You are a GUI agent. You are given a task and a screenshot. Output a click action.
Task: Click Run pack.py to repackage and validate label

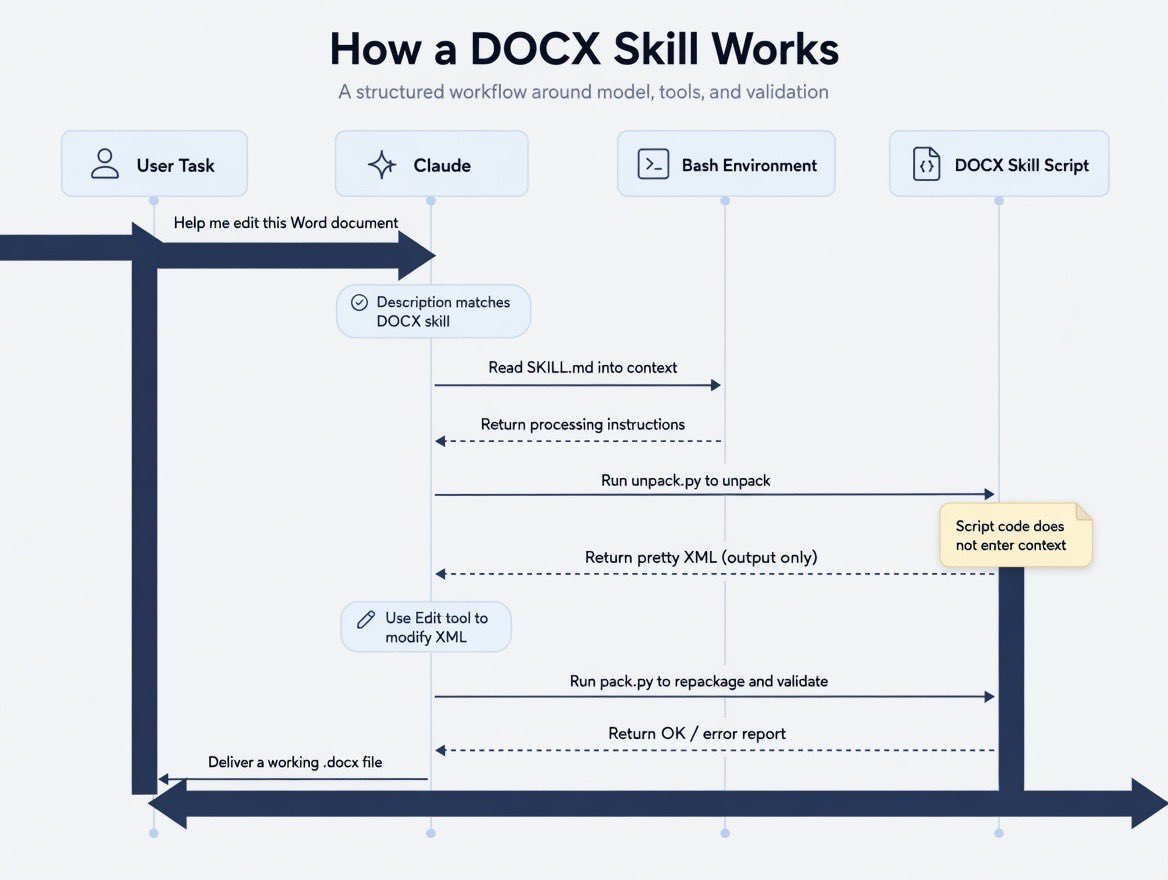point(699,681)
